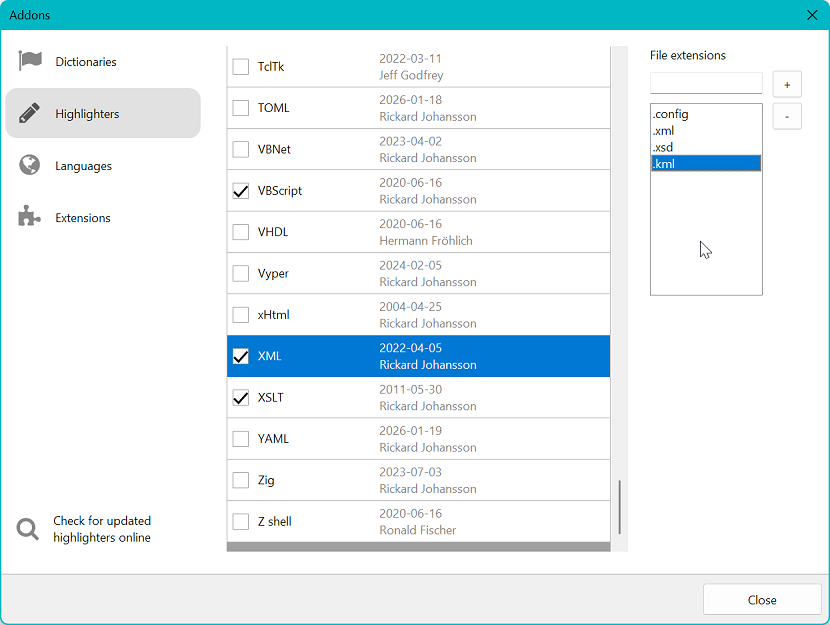Click the TOML date 2026-01-18
The height and width of the screenshot is (625, 830).
click(410, 99)
